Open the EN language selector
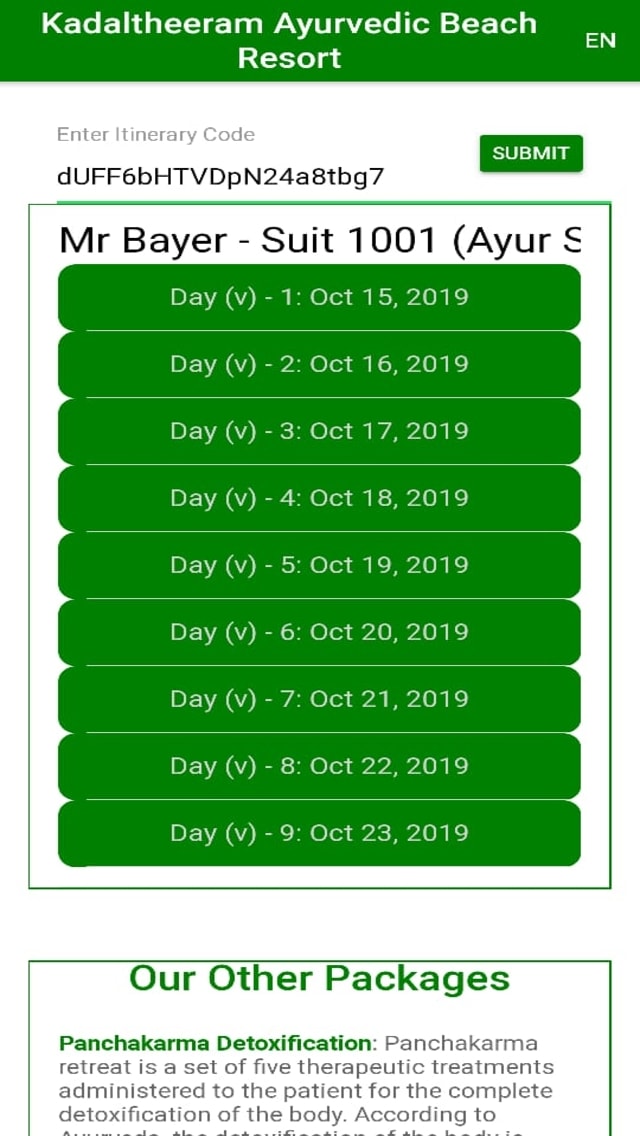Image resolution: width=640 pixels, height=1136 pixels. (600, 40)
